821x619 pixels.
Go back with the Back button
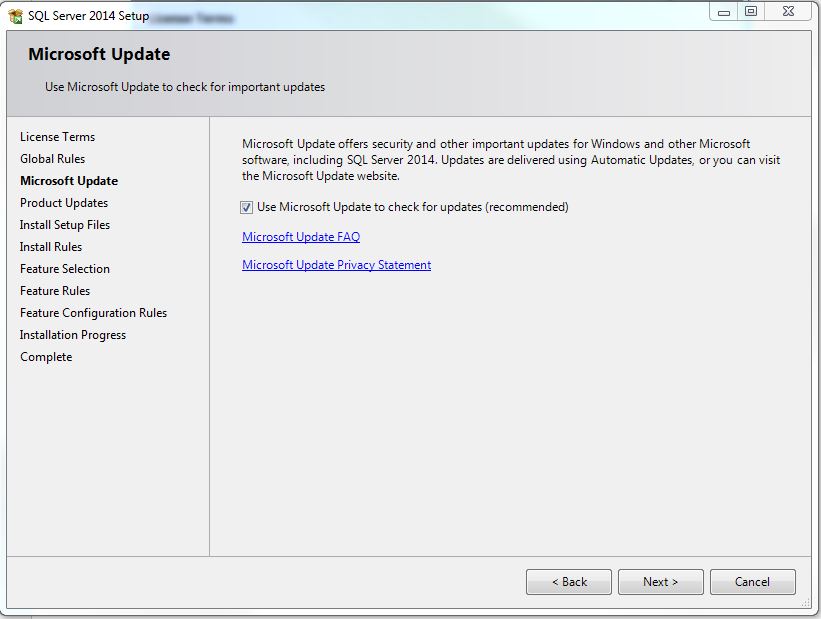point(569,582)
